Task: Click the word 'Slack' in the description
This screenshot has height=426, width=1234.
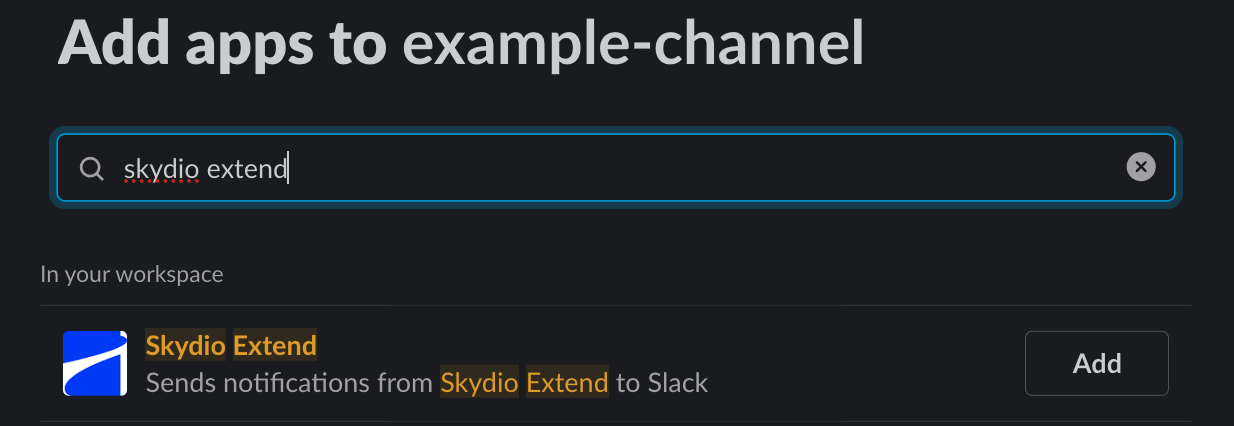Action: coord(678,382)
